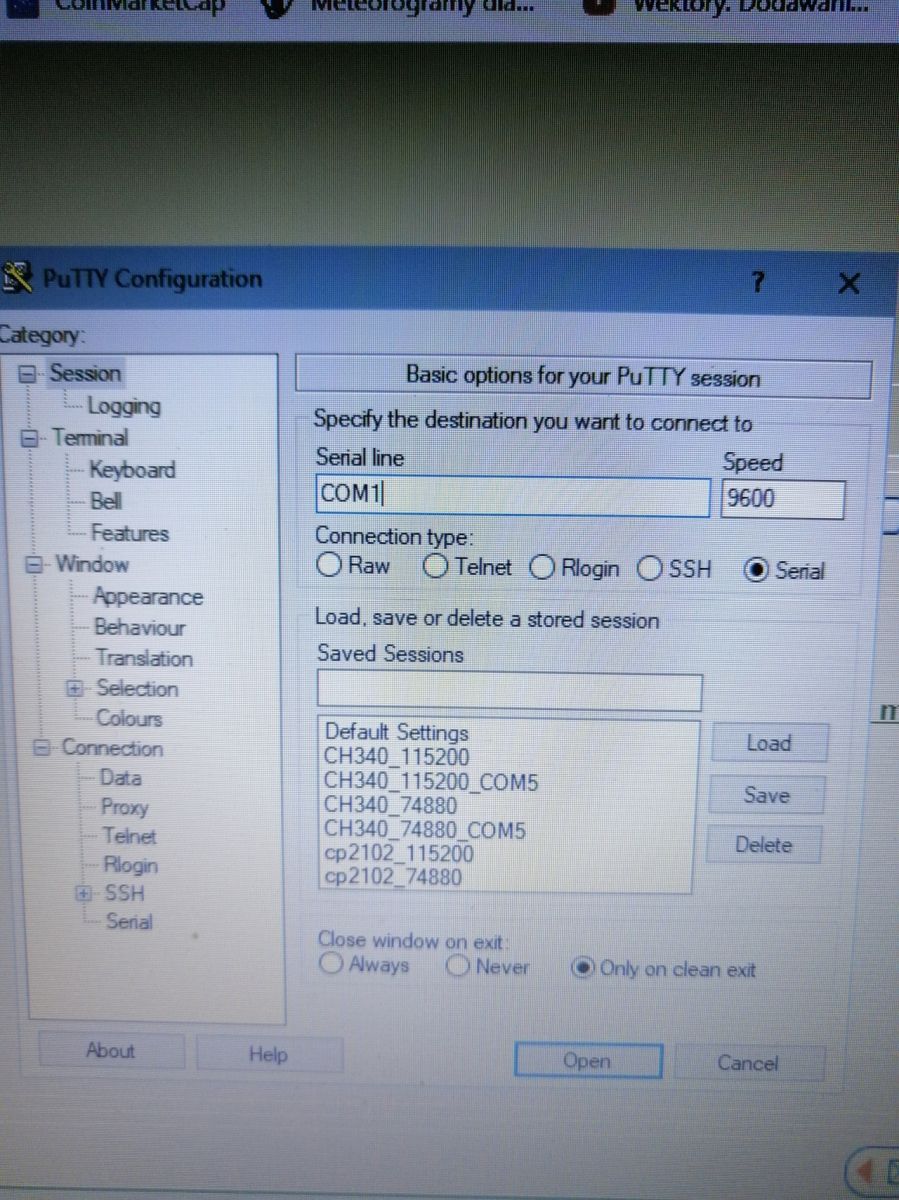Select SSH connection type
The height and width of the screenshot is (1200, 899).
coord(649,569)
